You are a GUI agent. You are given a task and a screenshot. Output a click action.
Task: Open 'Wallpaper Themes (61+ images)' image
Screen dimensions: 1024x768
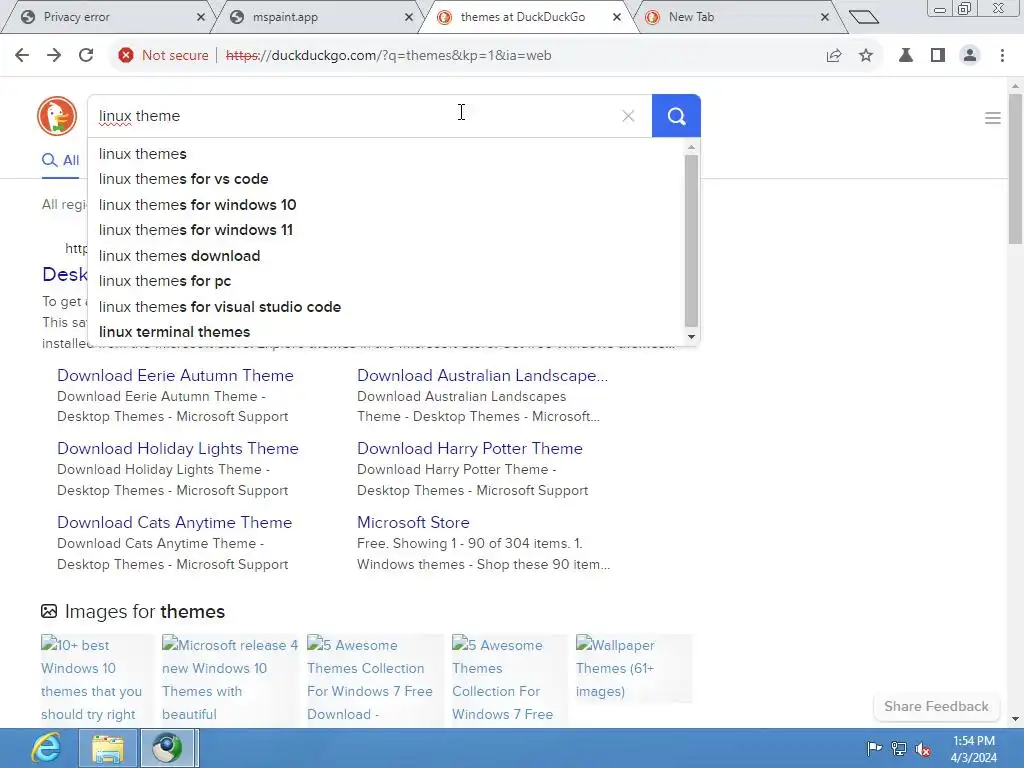tap(633, 668)
